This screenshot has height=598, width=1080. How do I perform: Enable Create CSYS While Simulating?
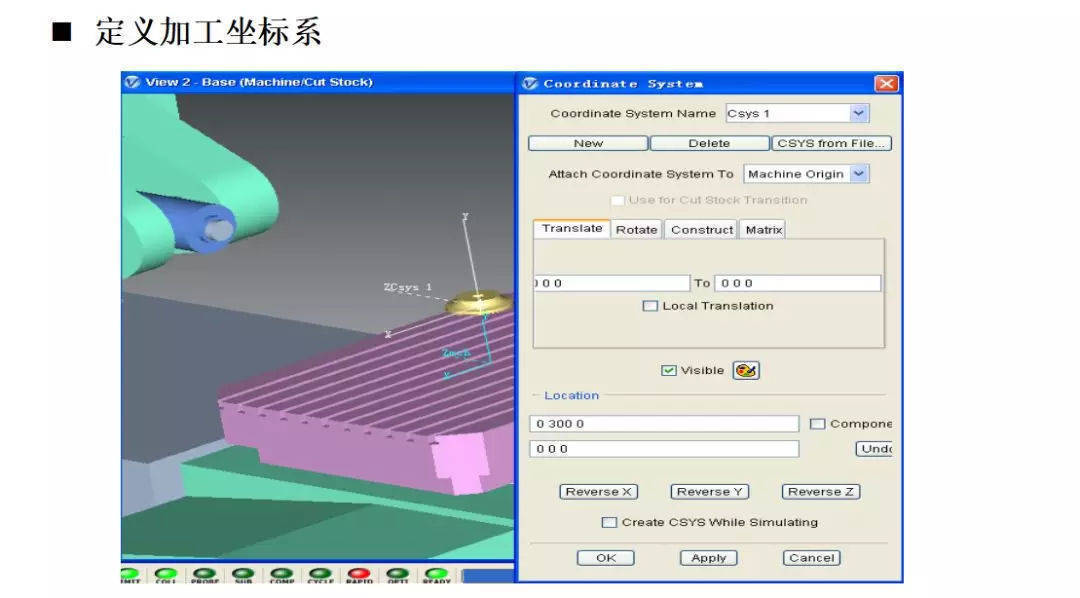pos(609,522)
